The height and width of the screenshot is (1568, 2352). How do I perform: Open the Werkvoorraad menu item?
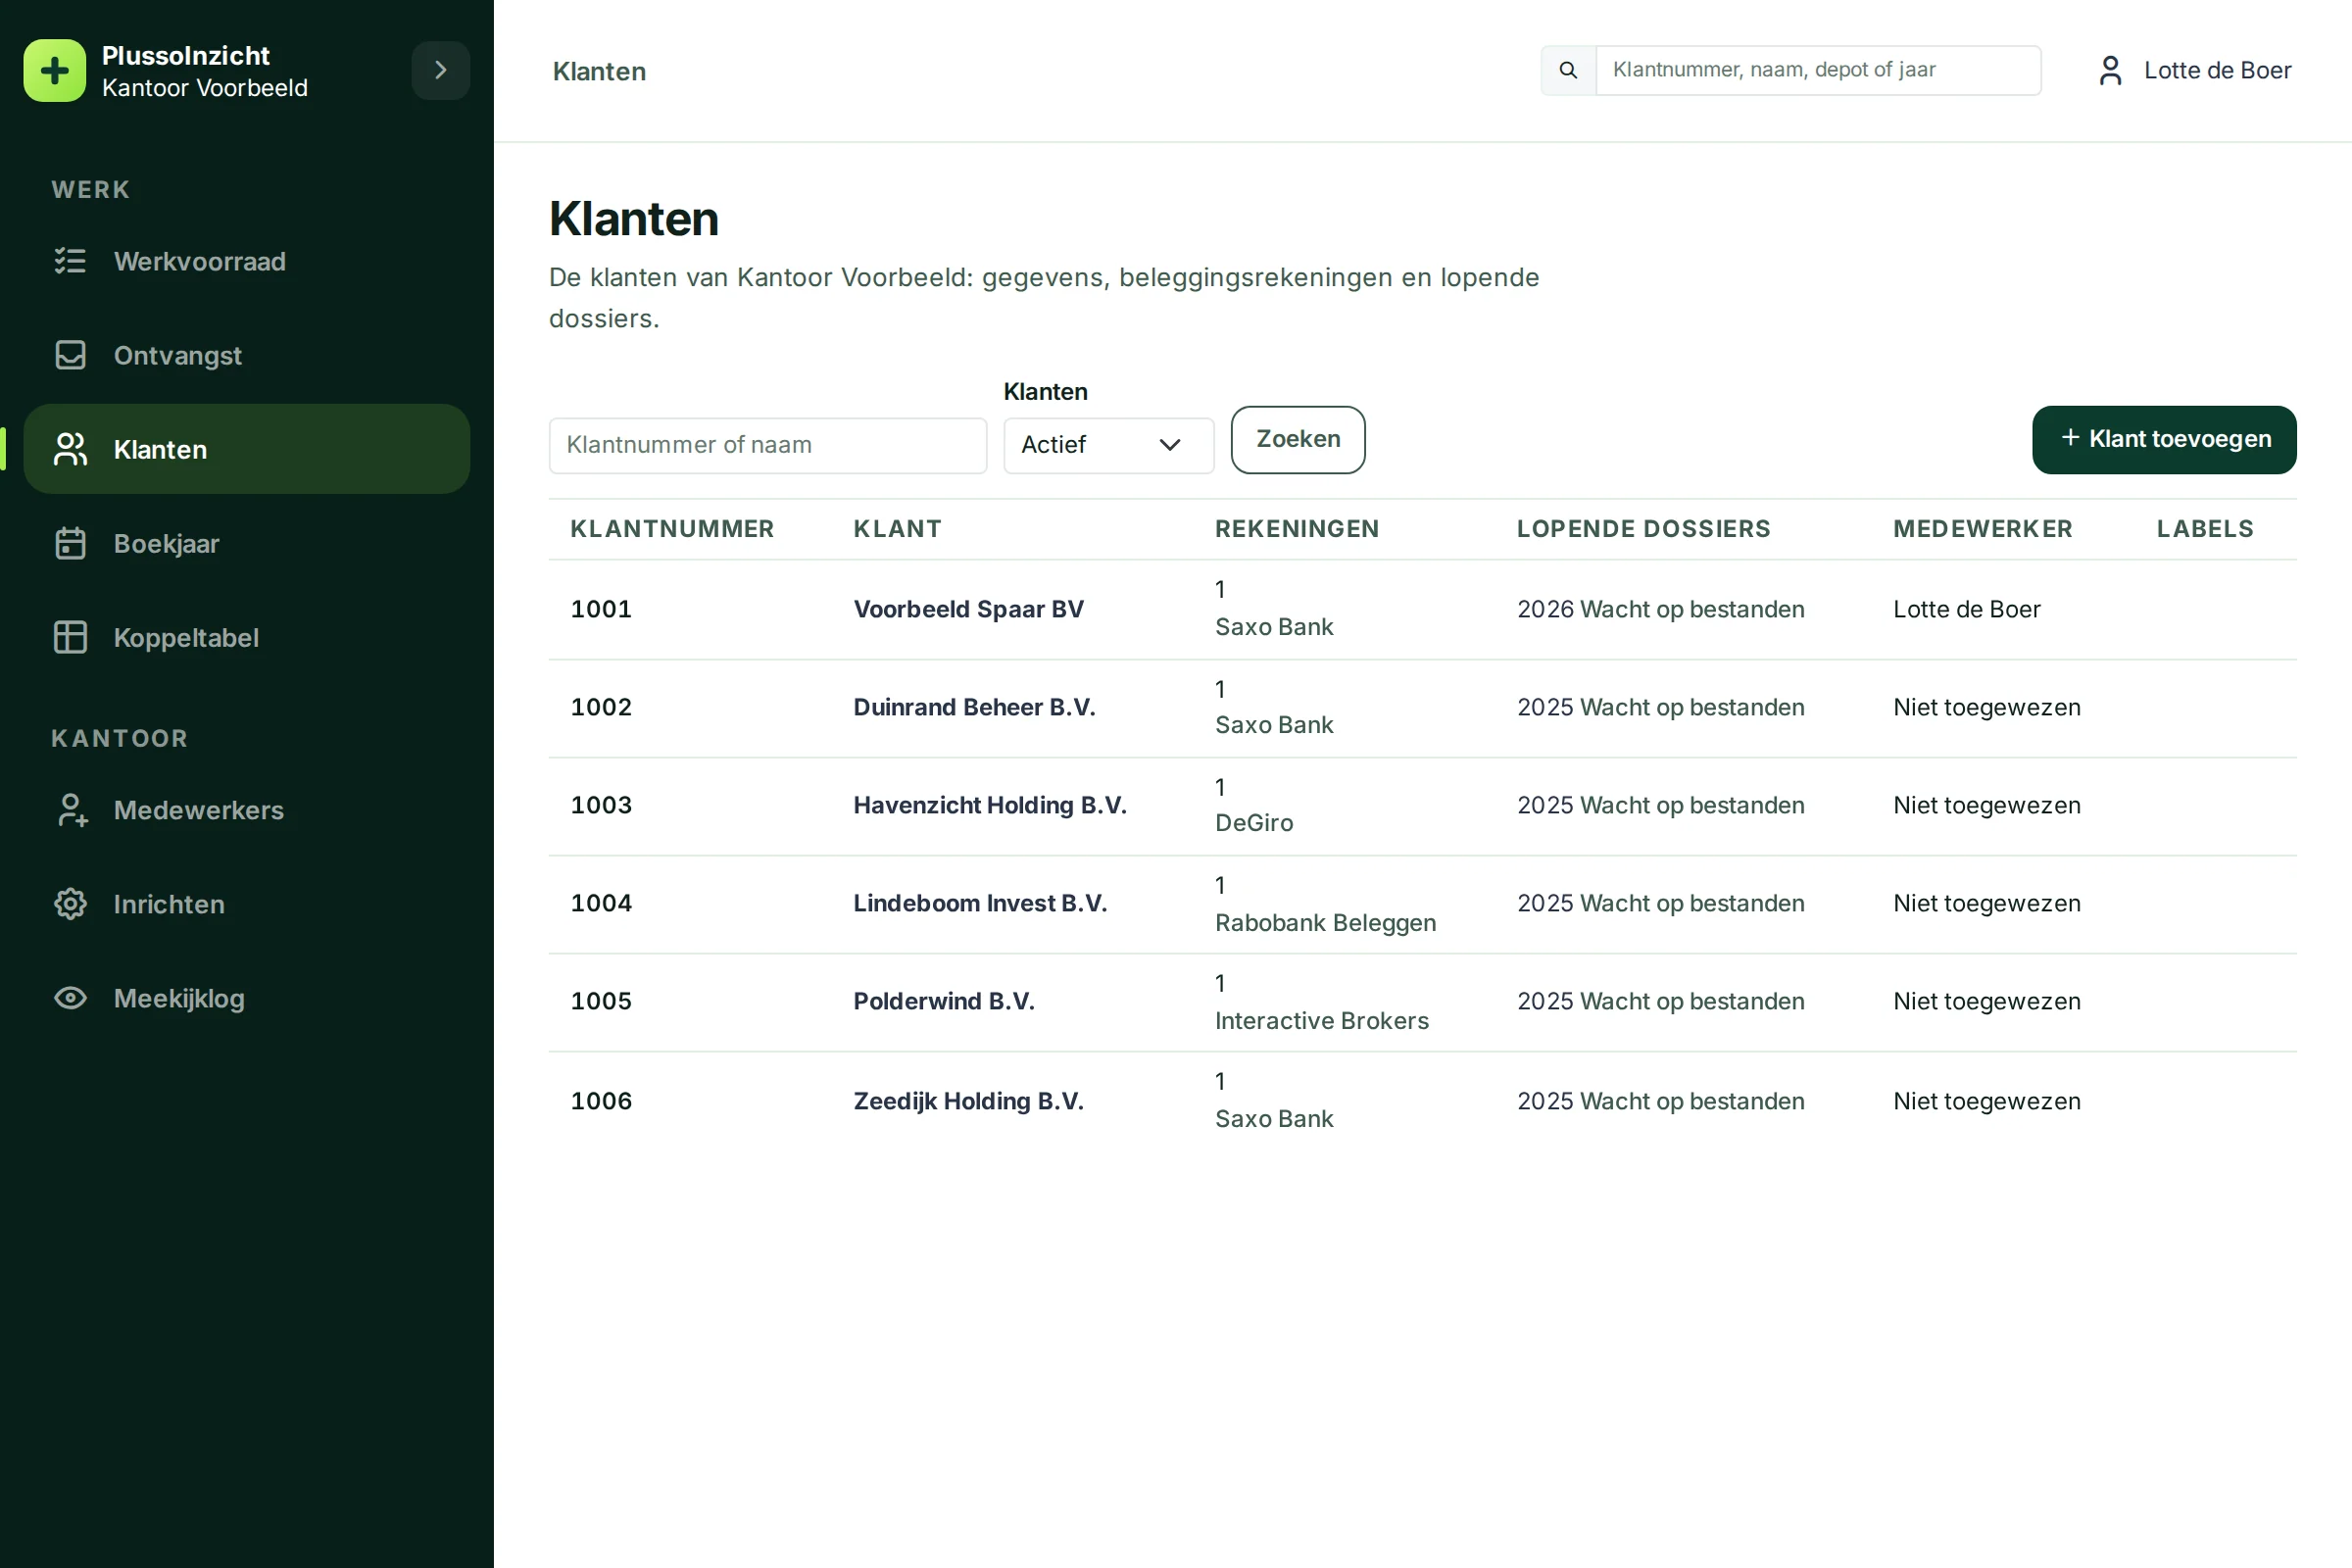247,261
